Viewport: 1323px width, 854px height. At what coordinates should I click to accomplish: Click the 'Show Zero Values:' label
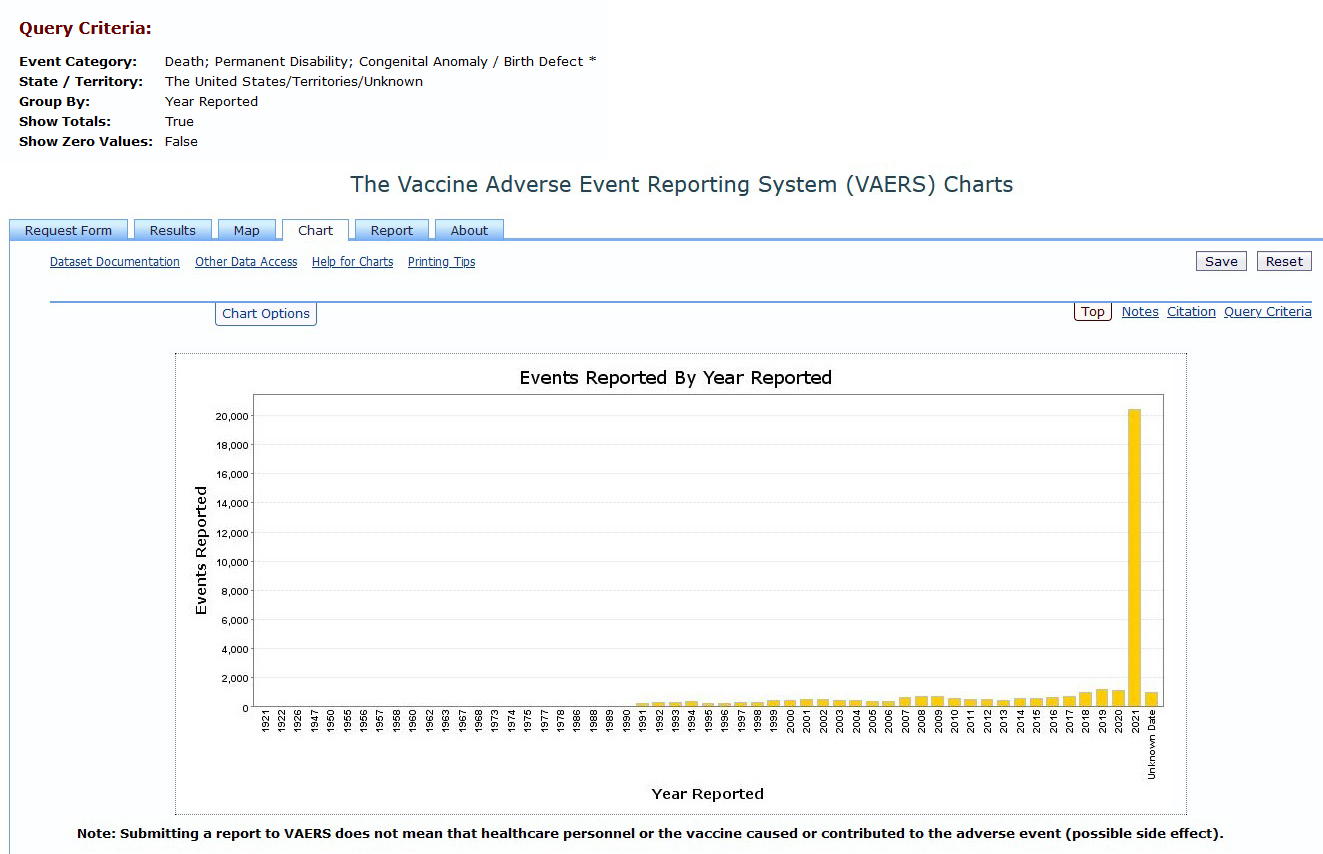point(86,142)
